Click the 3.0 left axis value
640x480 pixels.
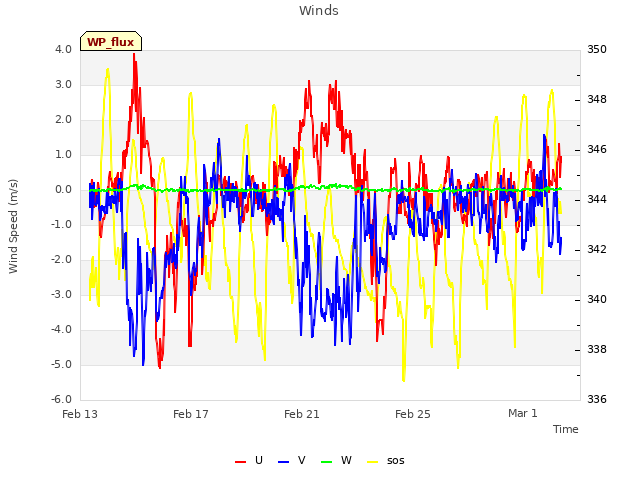63,84
